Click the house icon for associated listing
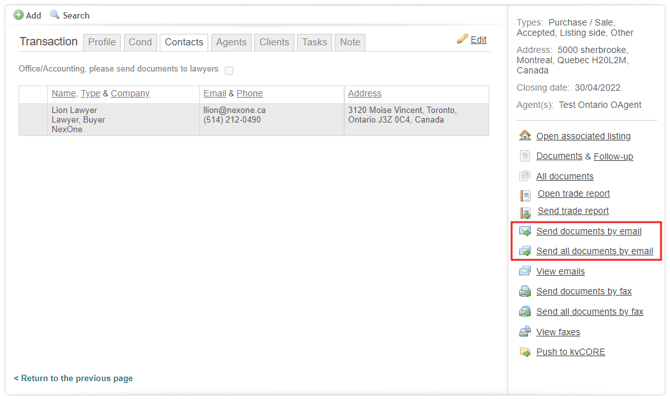This screenshot has height=399, width=670. [525, 135]
